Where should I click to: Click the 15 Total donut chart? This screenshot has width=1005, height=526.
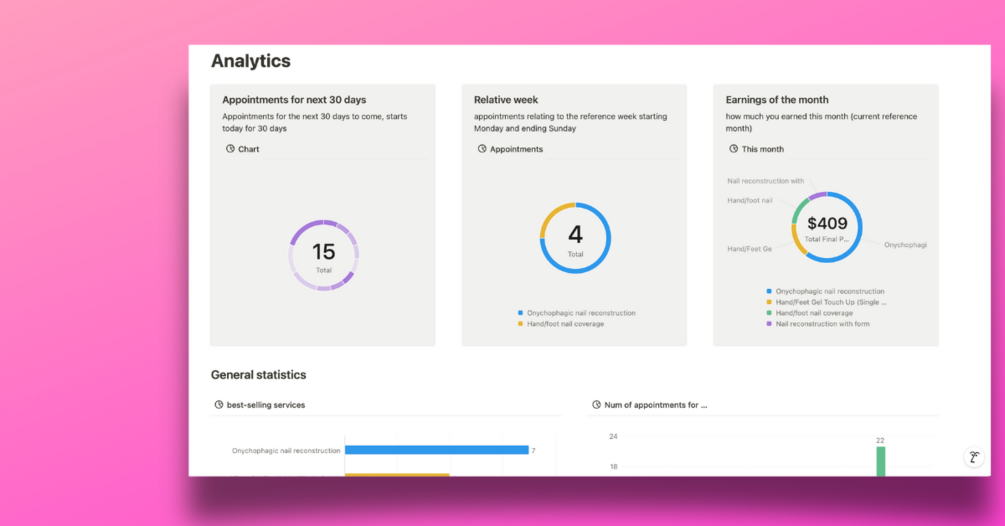324,255
